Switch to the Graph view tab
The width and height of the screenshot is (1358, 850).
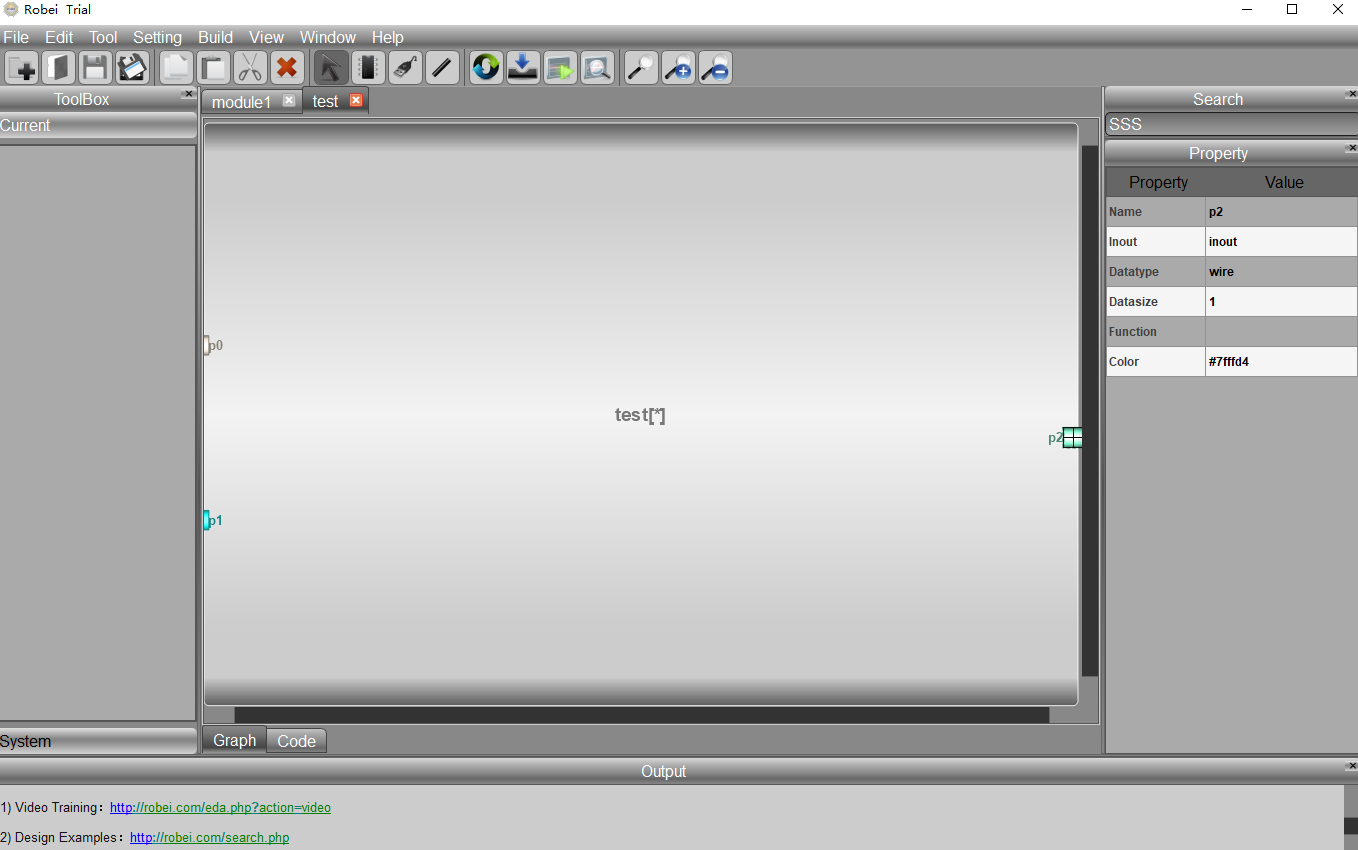[x=235, y=740]
